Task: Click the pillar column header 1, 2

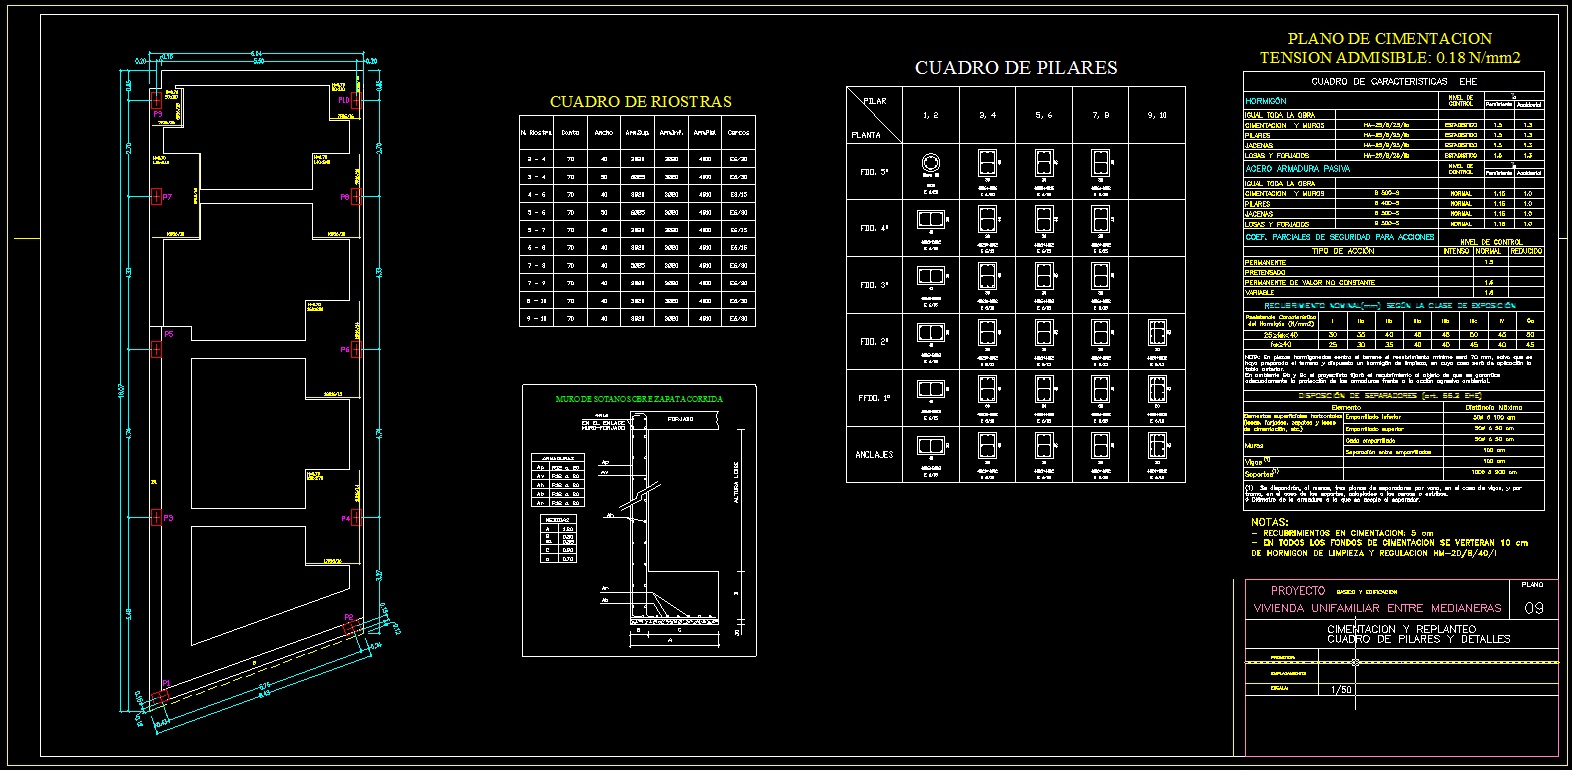Action: [930, 116]
